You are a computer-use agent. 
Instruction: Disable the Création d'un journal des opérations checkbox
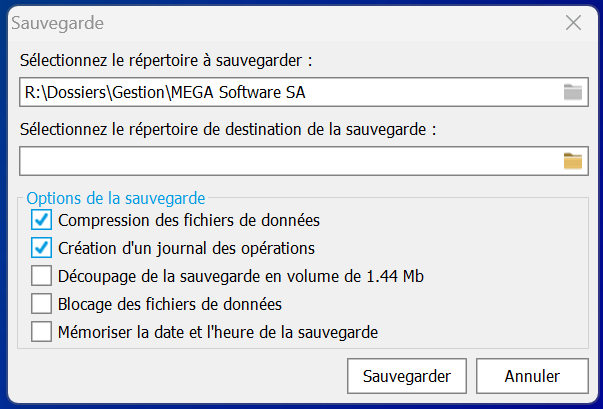click(x=42, y=247)
